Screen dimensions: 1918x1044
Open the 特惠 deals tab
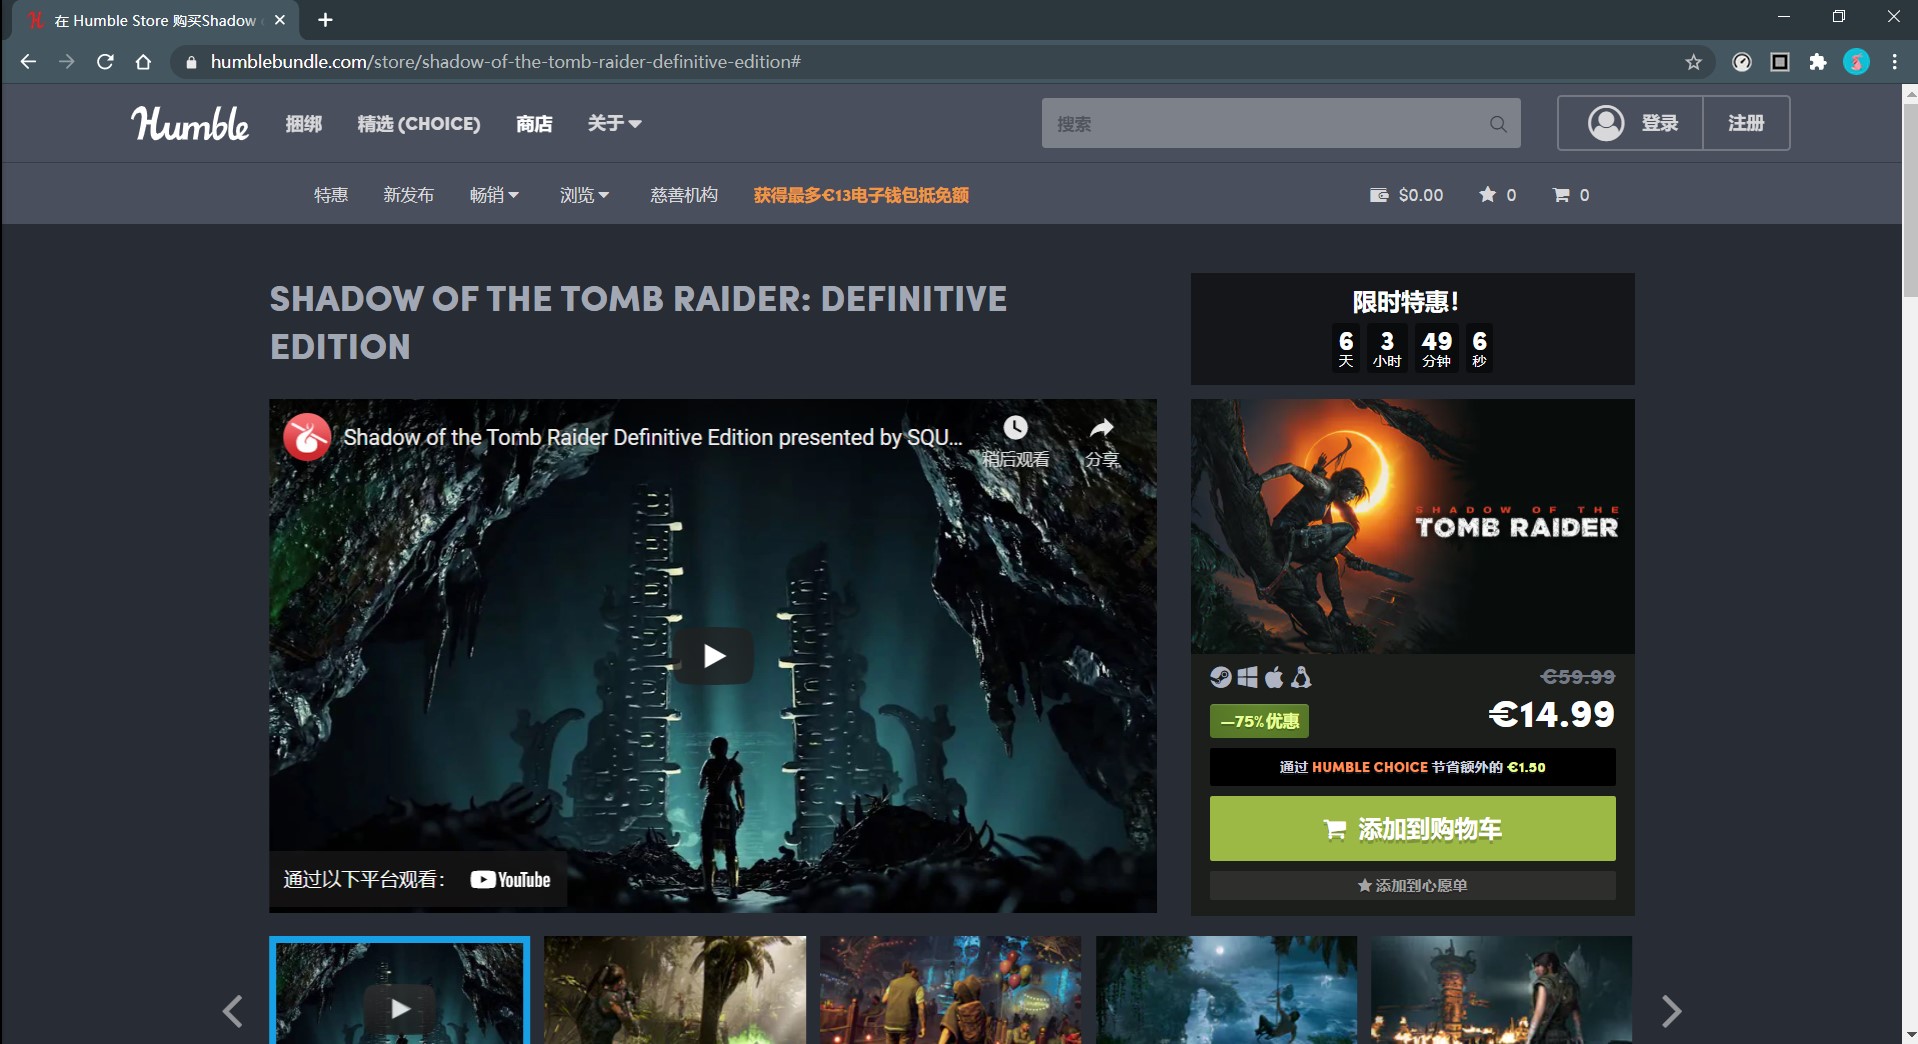point(330,195)
